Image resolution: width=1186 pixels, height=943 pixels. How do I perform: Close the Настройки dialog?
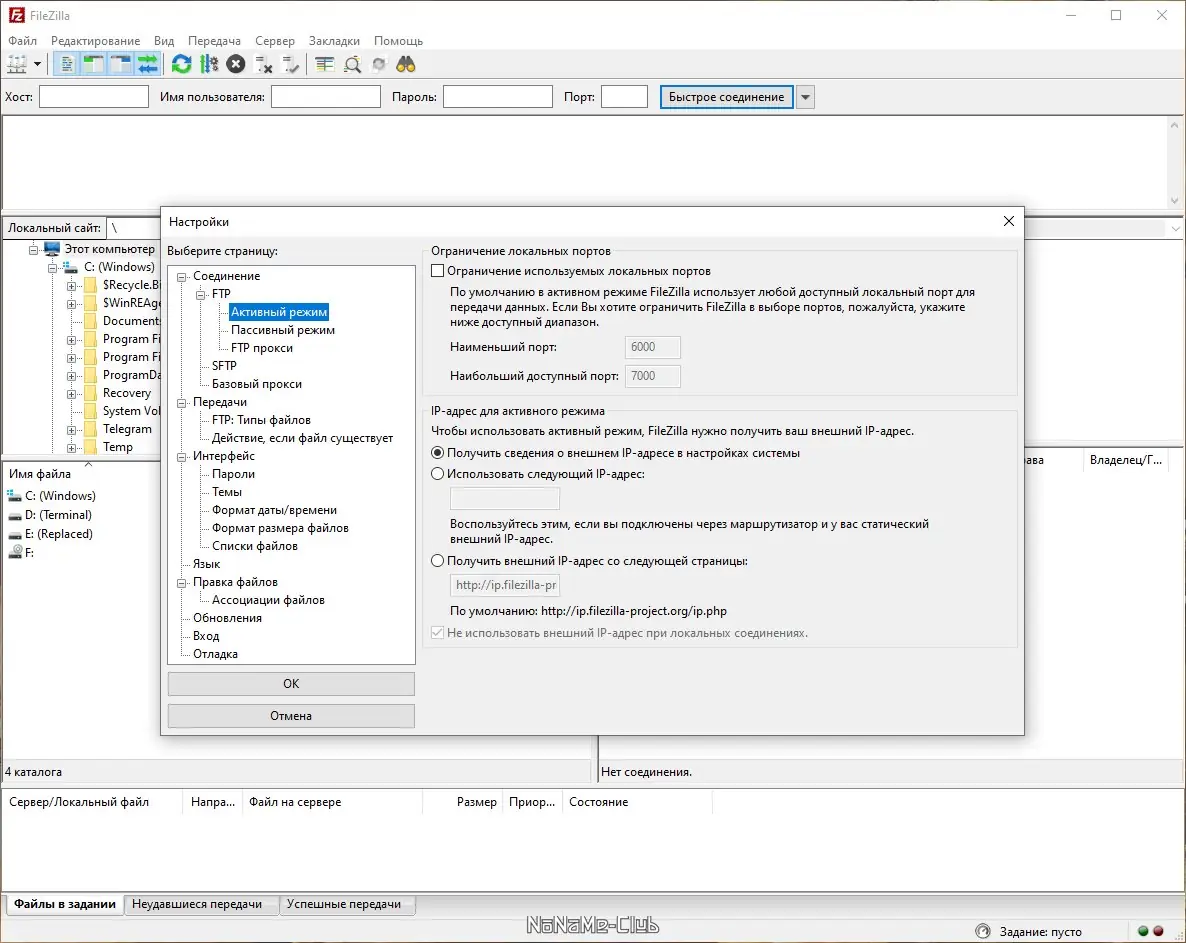click(1008, 221)
